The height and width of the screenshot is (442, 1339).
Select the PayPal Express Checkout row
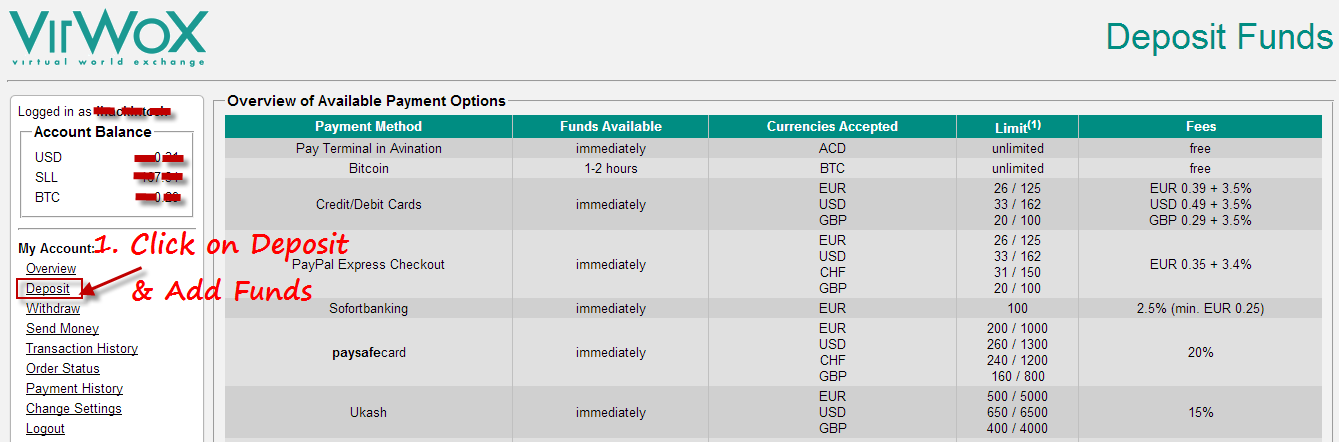click(x=773, y=265)
